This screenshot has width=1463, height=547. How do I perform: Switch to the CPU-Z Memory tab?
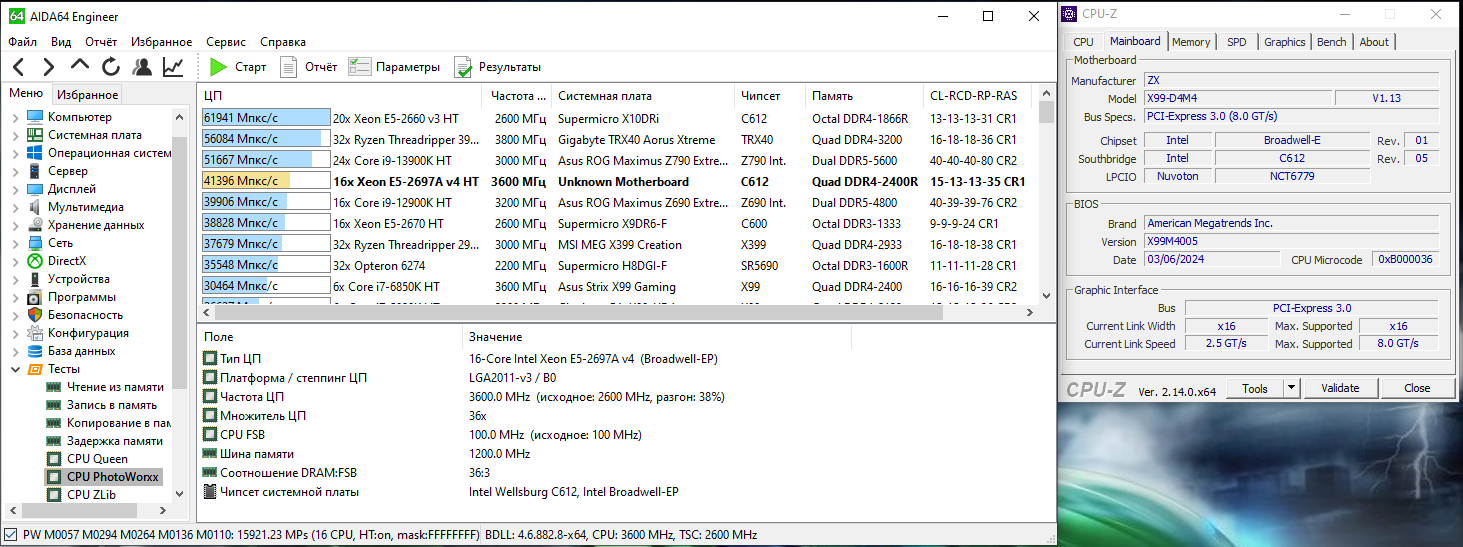(1190, 42)
